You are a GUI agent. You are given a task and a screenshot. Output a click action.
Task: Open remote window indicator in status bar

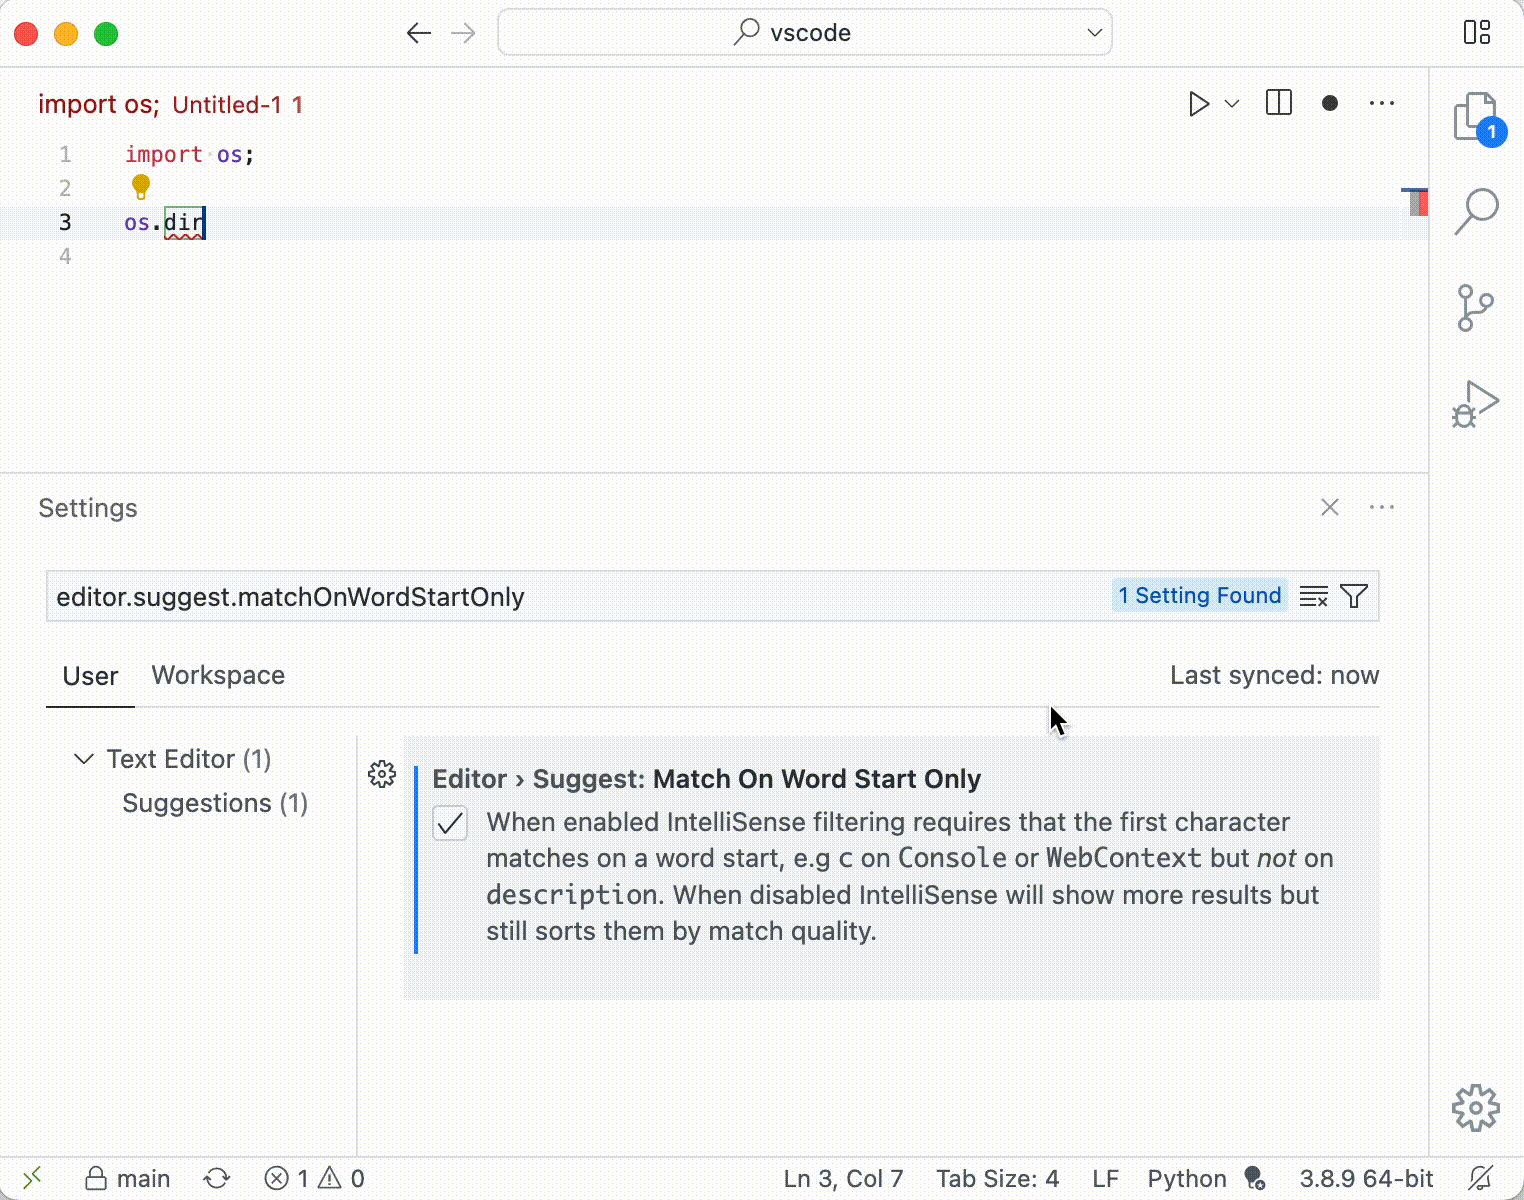[32, 1178]
